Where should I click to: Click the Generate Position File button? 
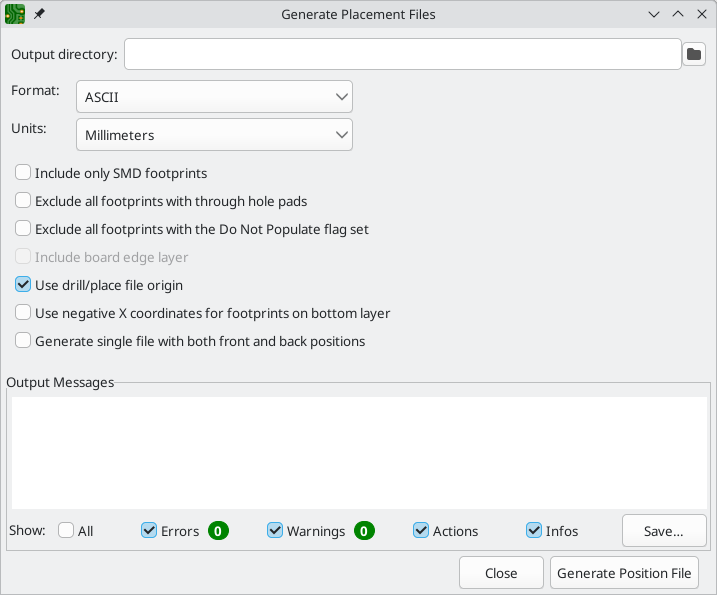pos(624,573)
